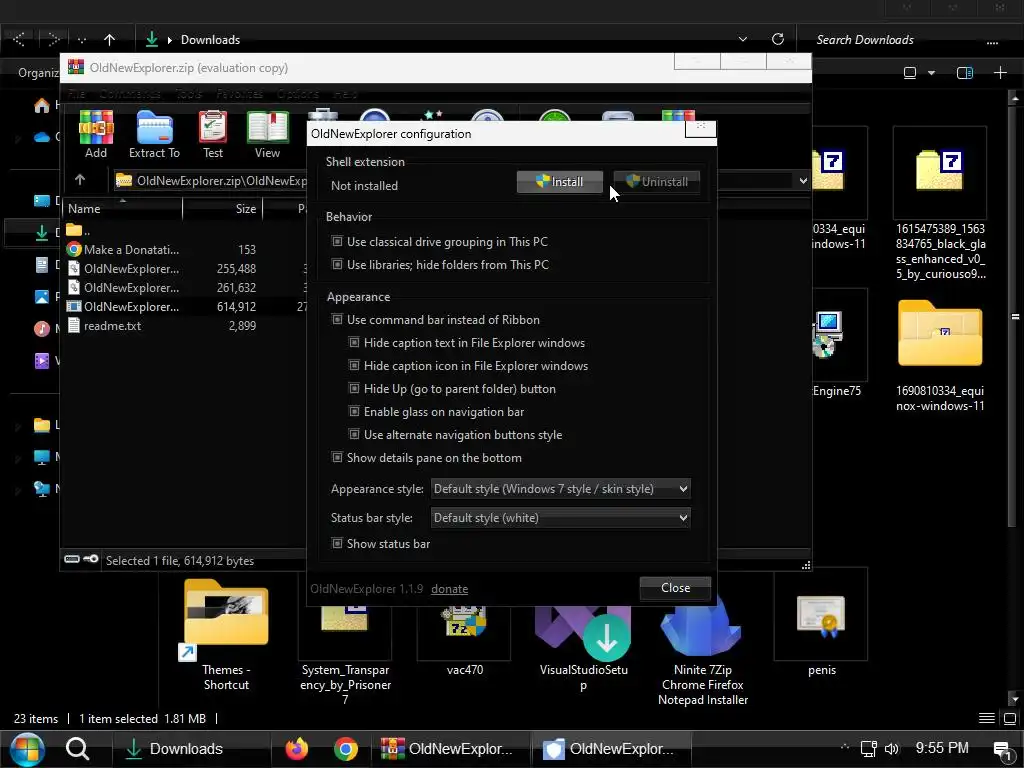1024x768 pixels.
Task: Click the Videos icon in Explorer sidebar
Action: tap(42, 360)
